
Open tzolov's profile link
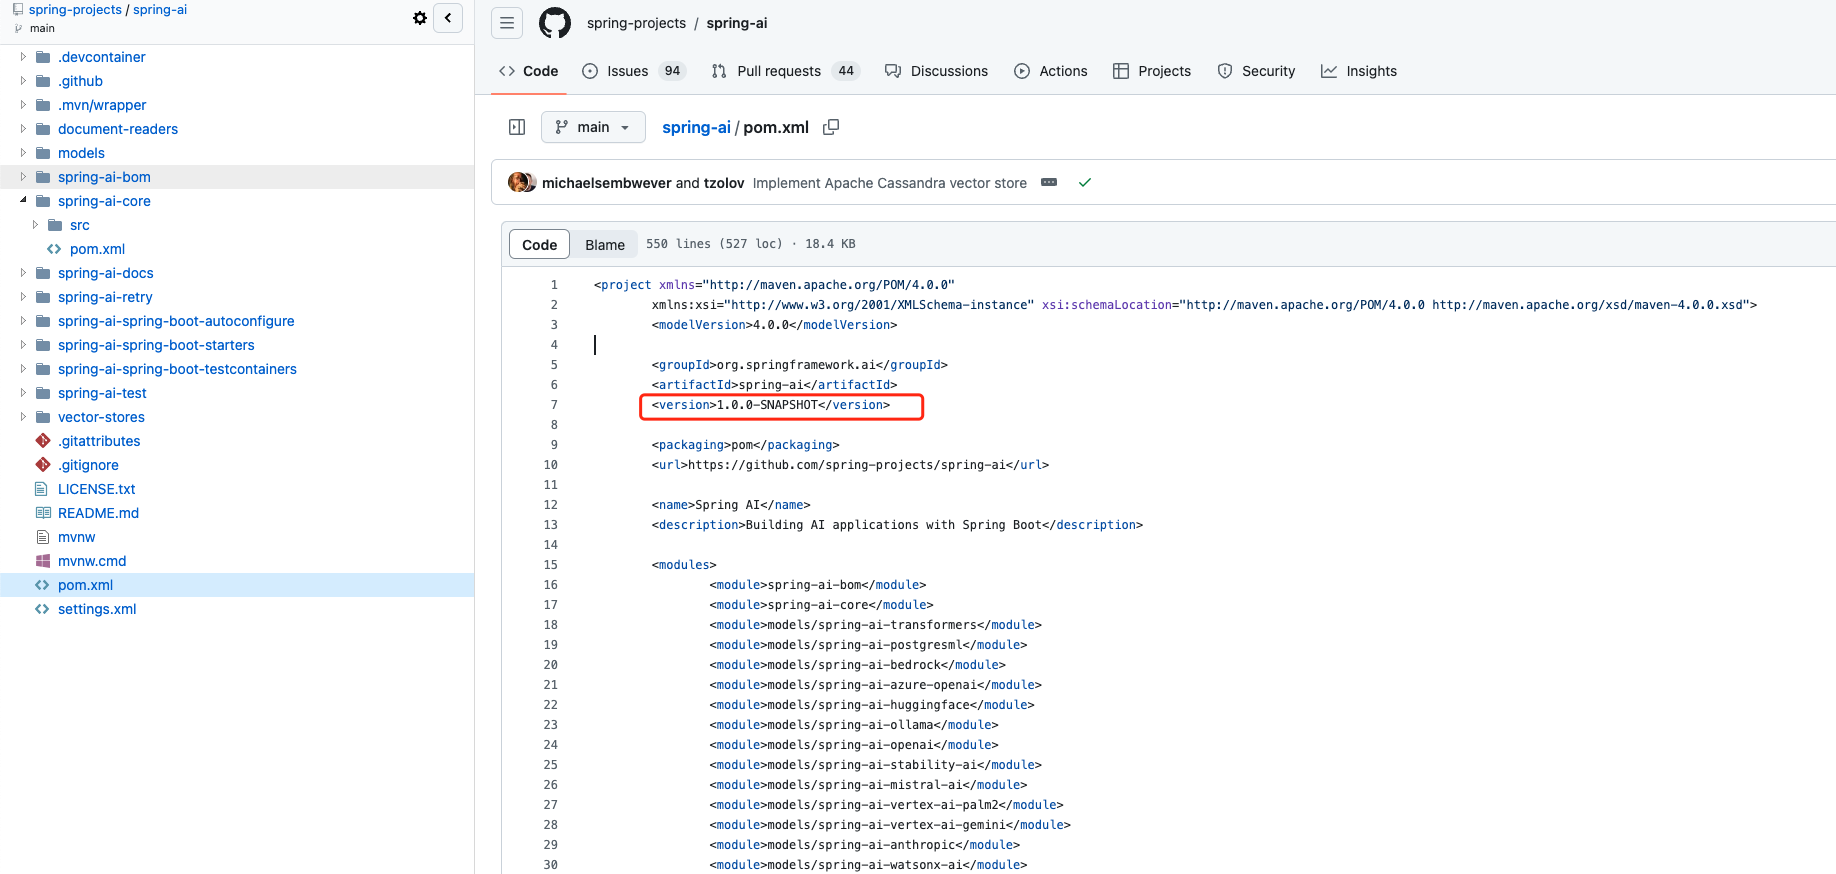724,183
